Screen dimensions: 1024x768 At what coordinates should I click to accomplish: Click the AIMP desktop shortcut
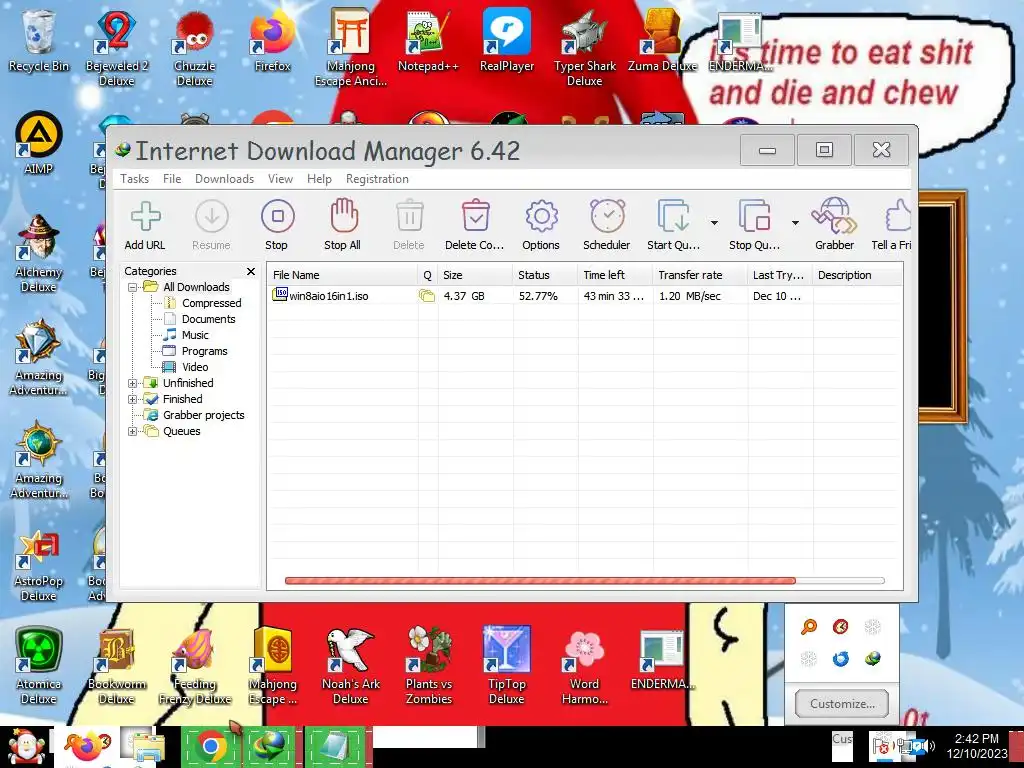coord(38,144)
